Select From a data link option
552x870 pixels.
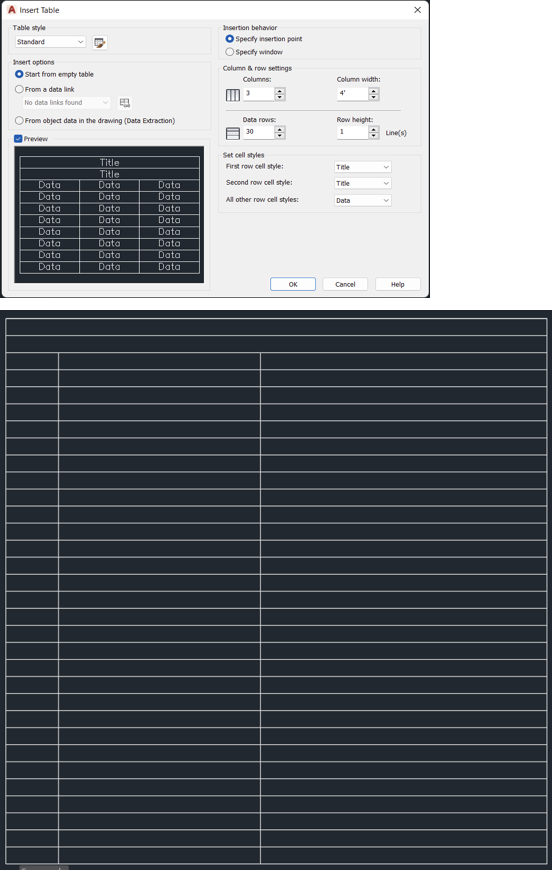(x=45, y=89)
